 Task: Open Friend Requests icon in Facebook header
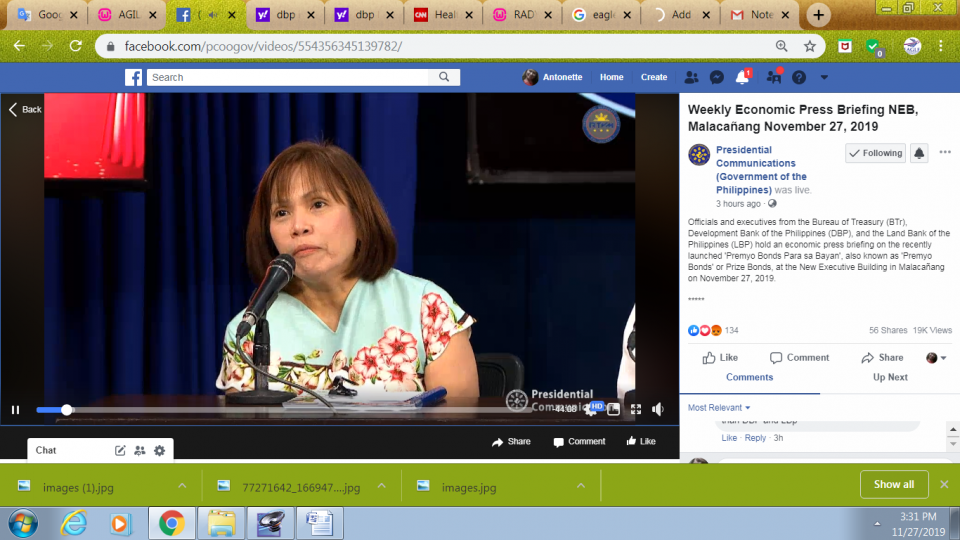click(x=690, y=77)
